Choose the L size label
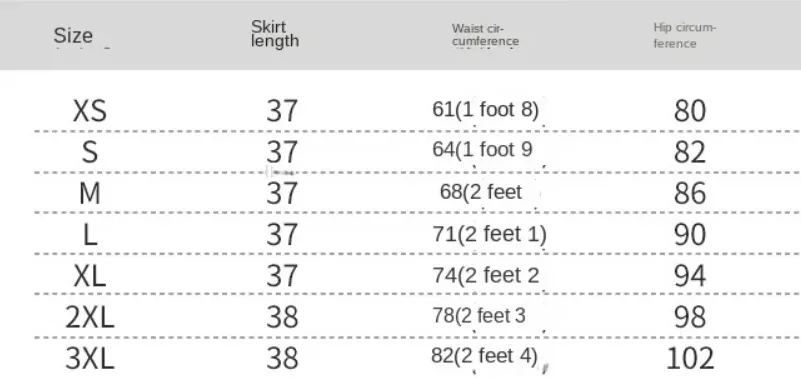Screen dimensions: 801x380 pyautogui.click(x=90, y=235)
